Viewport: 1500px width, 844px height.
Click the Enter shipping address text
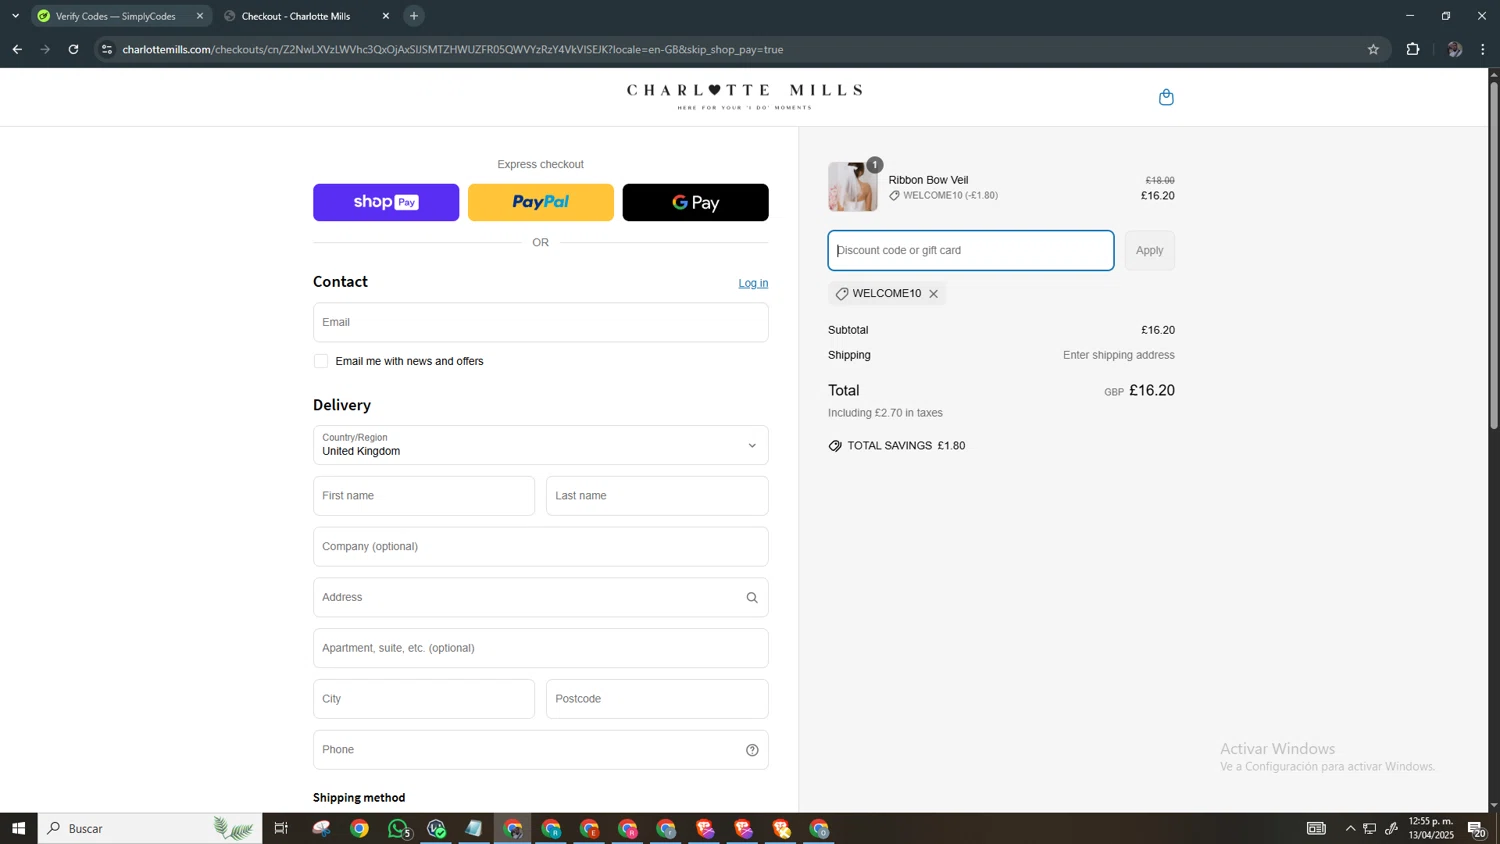coord(1119,355)
